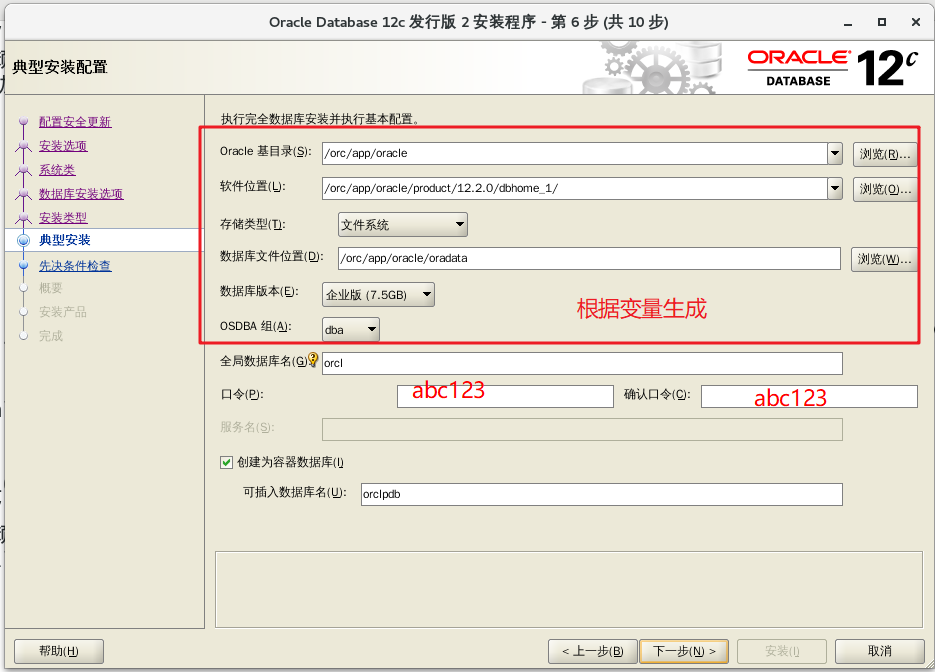The image size is (935, 672).
Task: Go to the 安装类型 step
Action: coord(63,217)
